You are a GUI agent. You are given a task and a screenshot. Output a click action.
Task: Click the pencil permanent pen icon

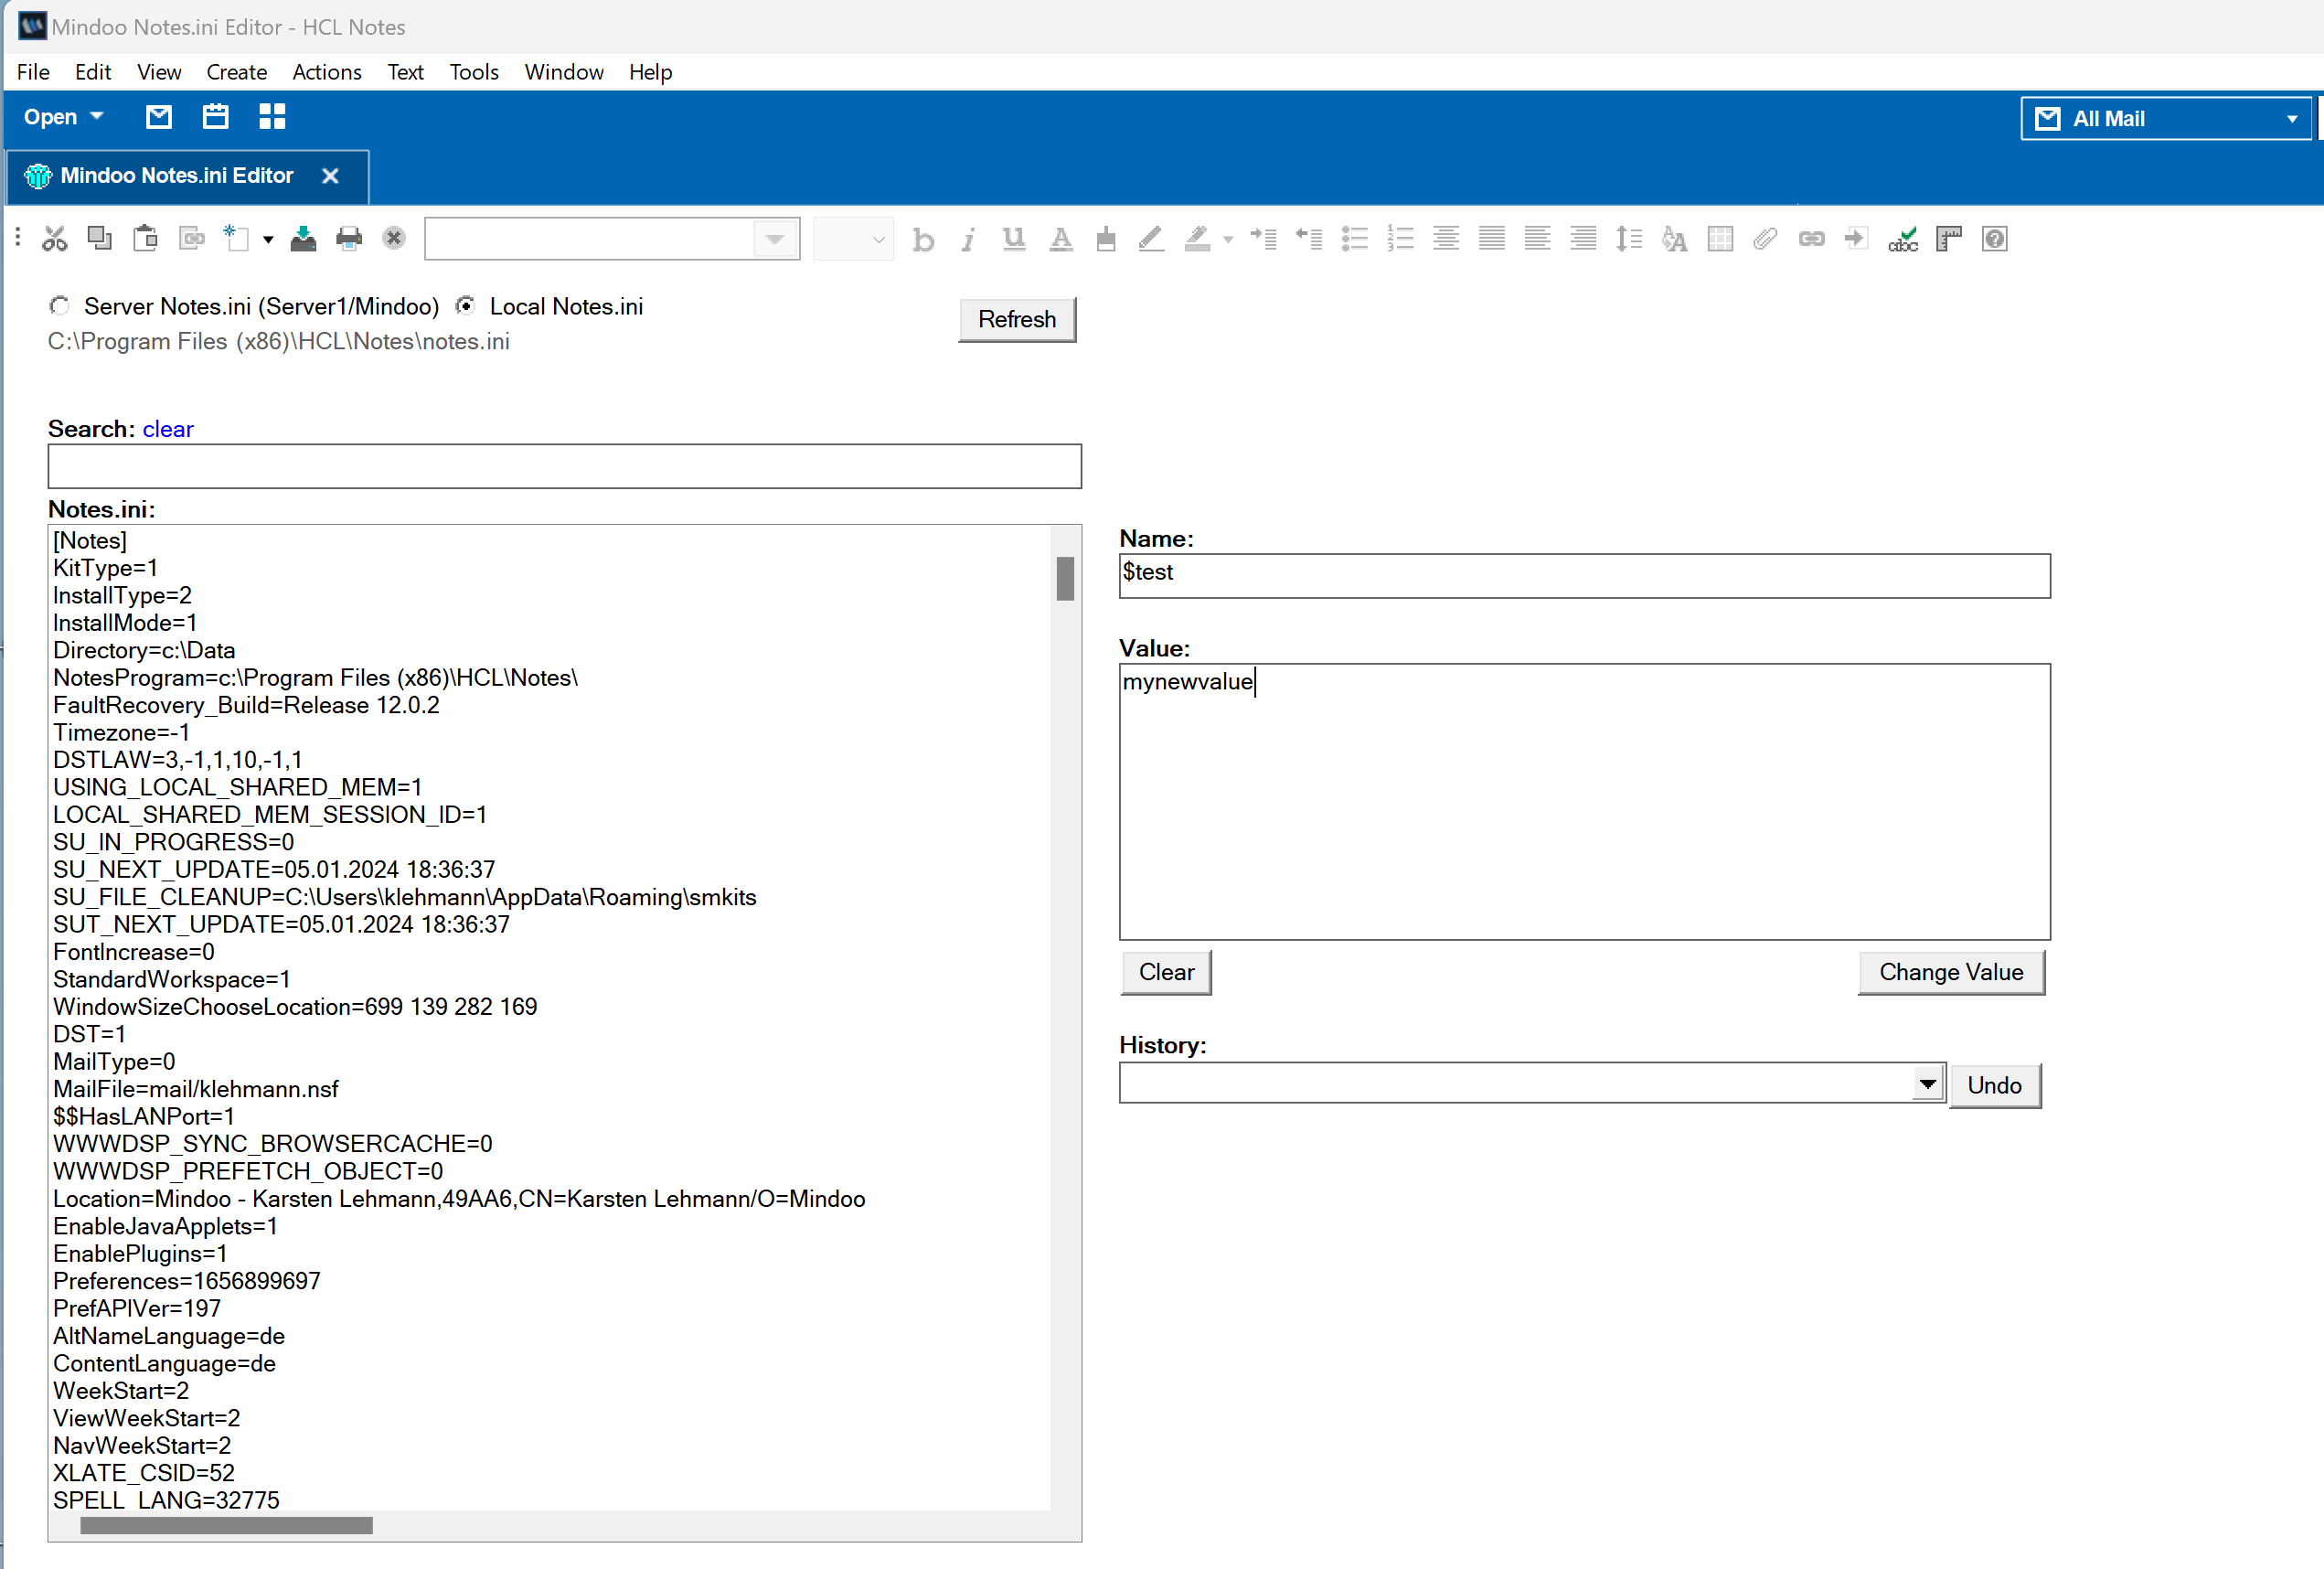tap(1151, 239)
